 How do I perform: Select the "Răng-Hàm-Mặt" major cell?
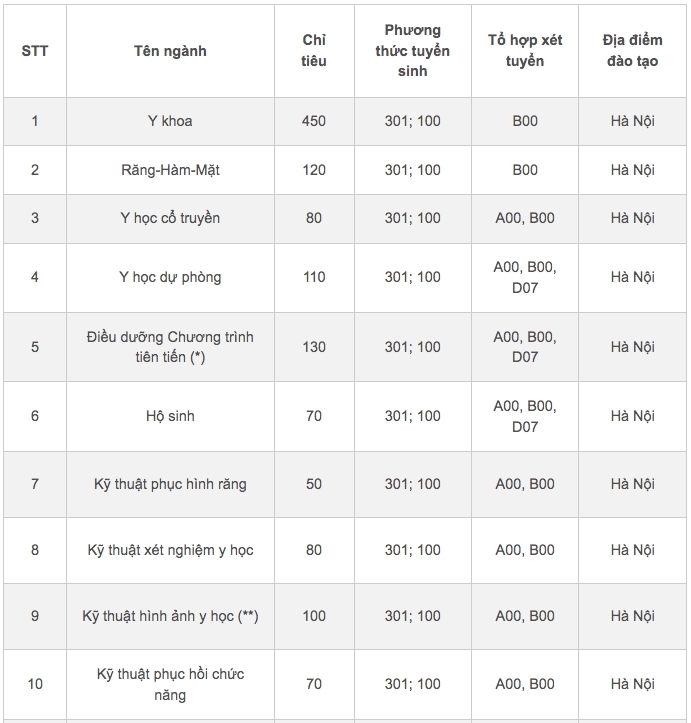tap(170, 170)
